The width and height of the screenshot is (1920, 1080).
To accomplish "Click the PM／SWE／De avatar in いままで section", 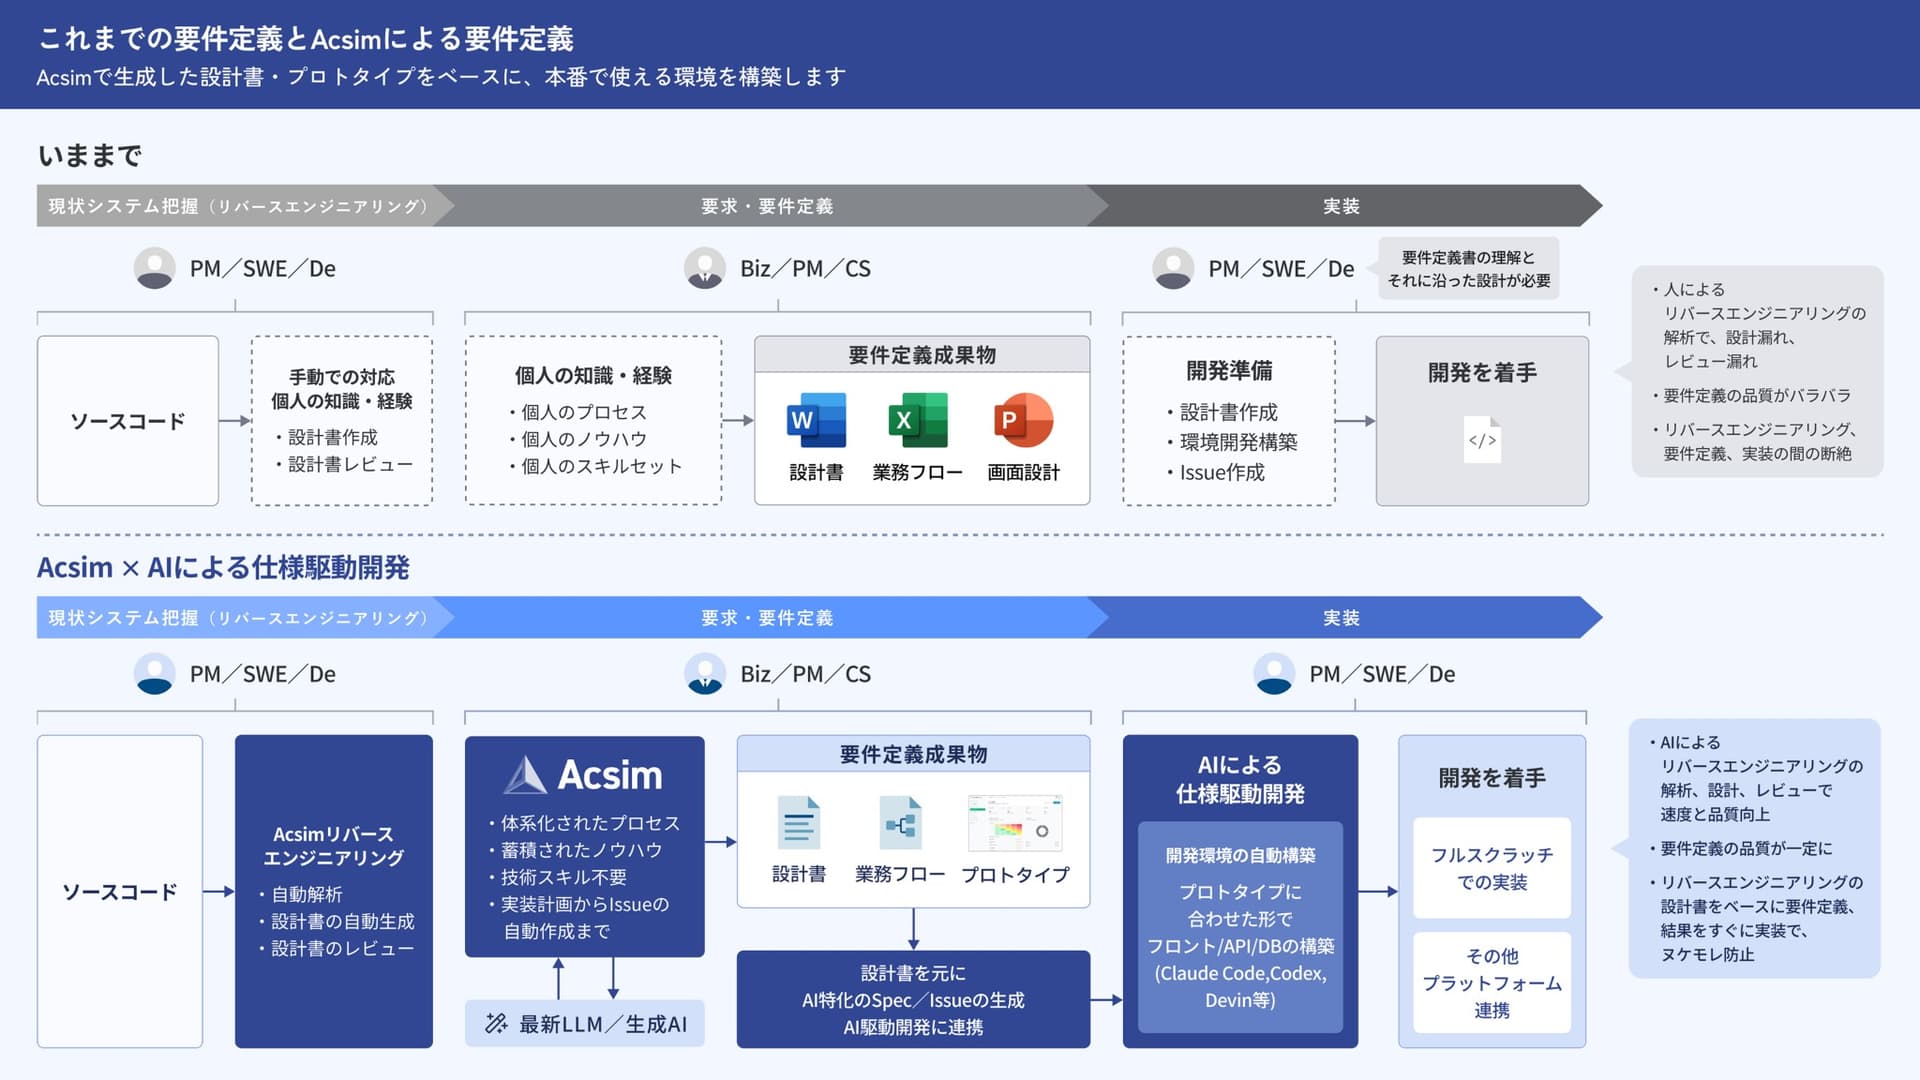I will (x=155, y=267).
